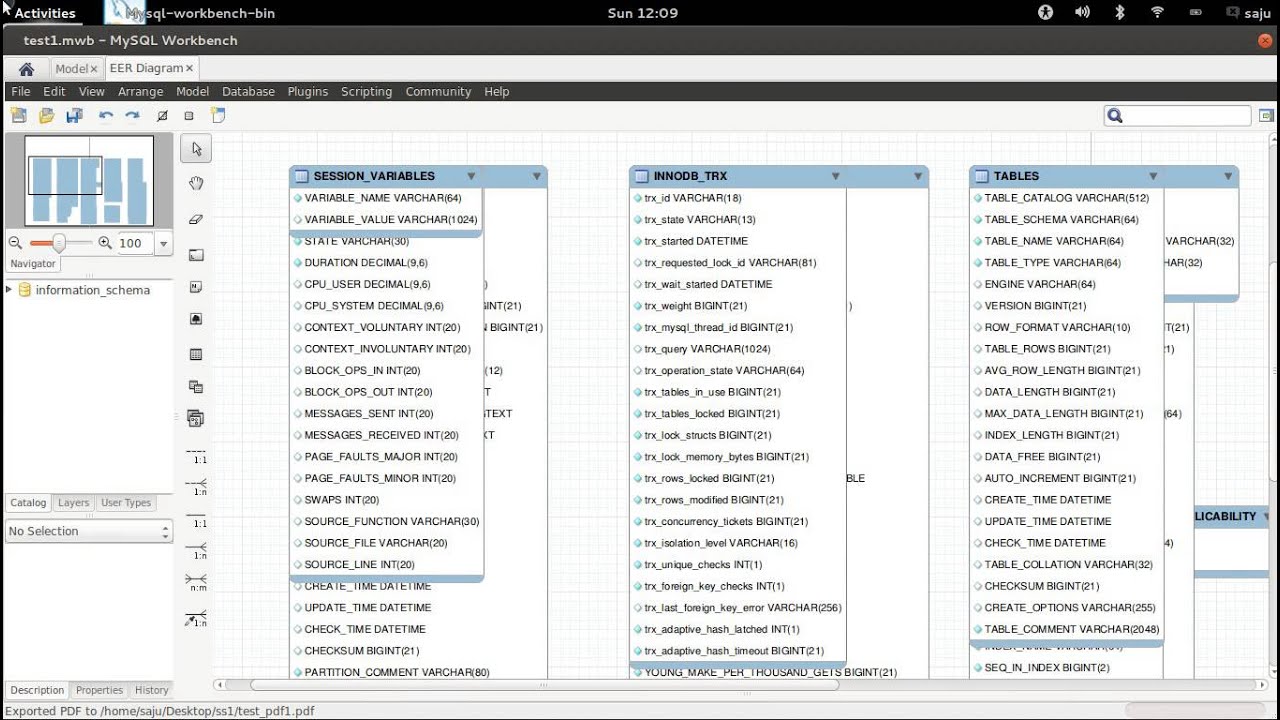Open the Scripting menu
1280x720 pixels.
(x=366, y=91)
